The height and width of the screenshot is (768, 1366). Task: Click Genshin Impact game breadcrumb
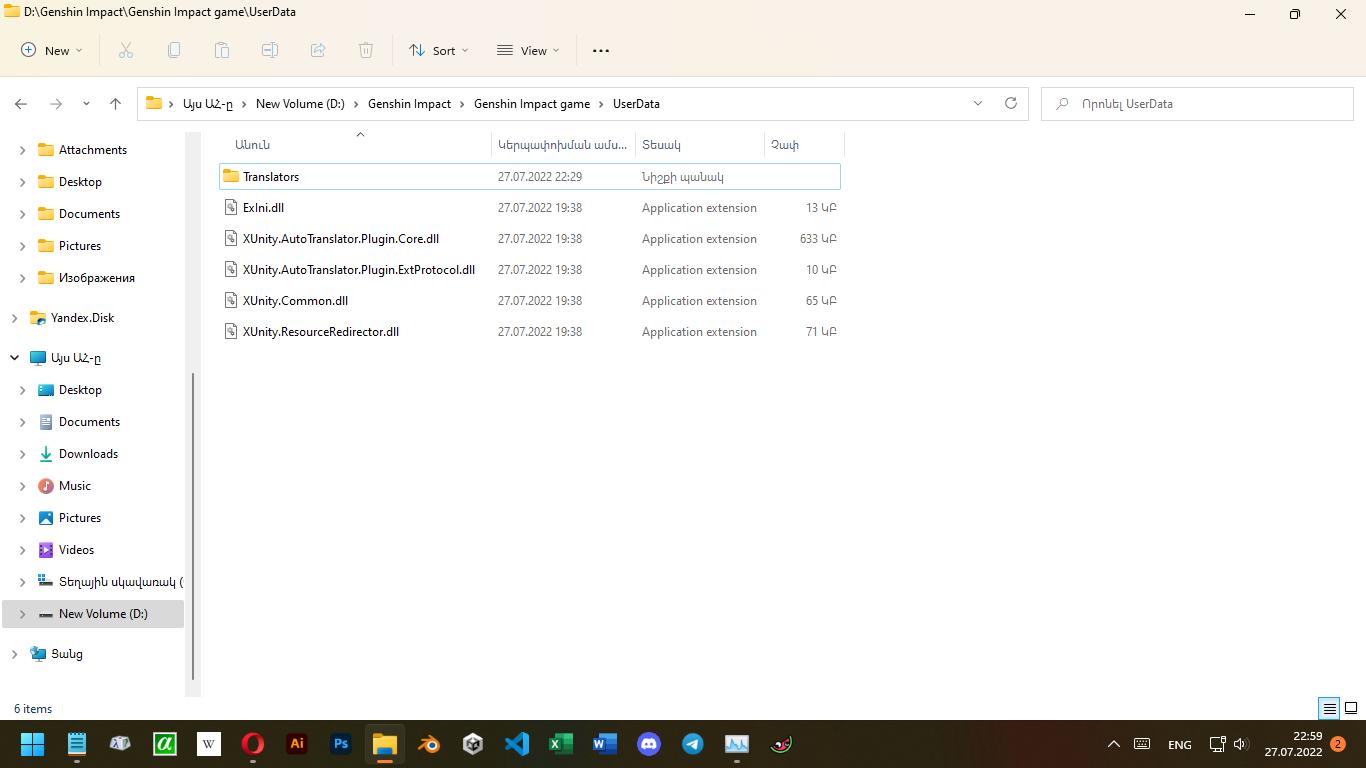point(532,104)
